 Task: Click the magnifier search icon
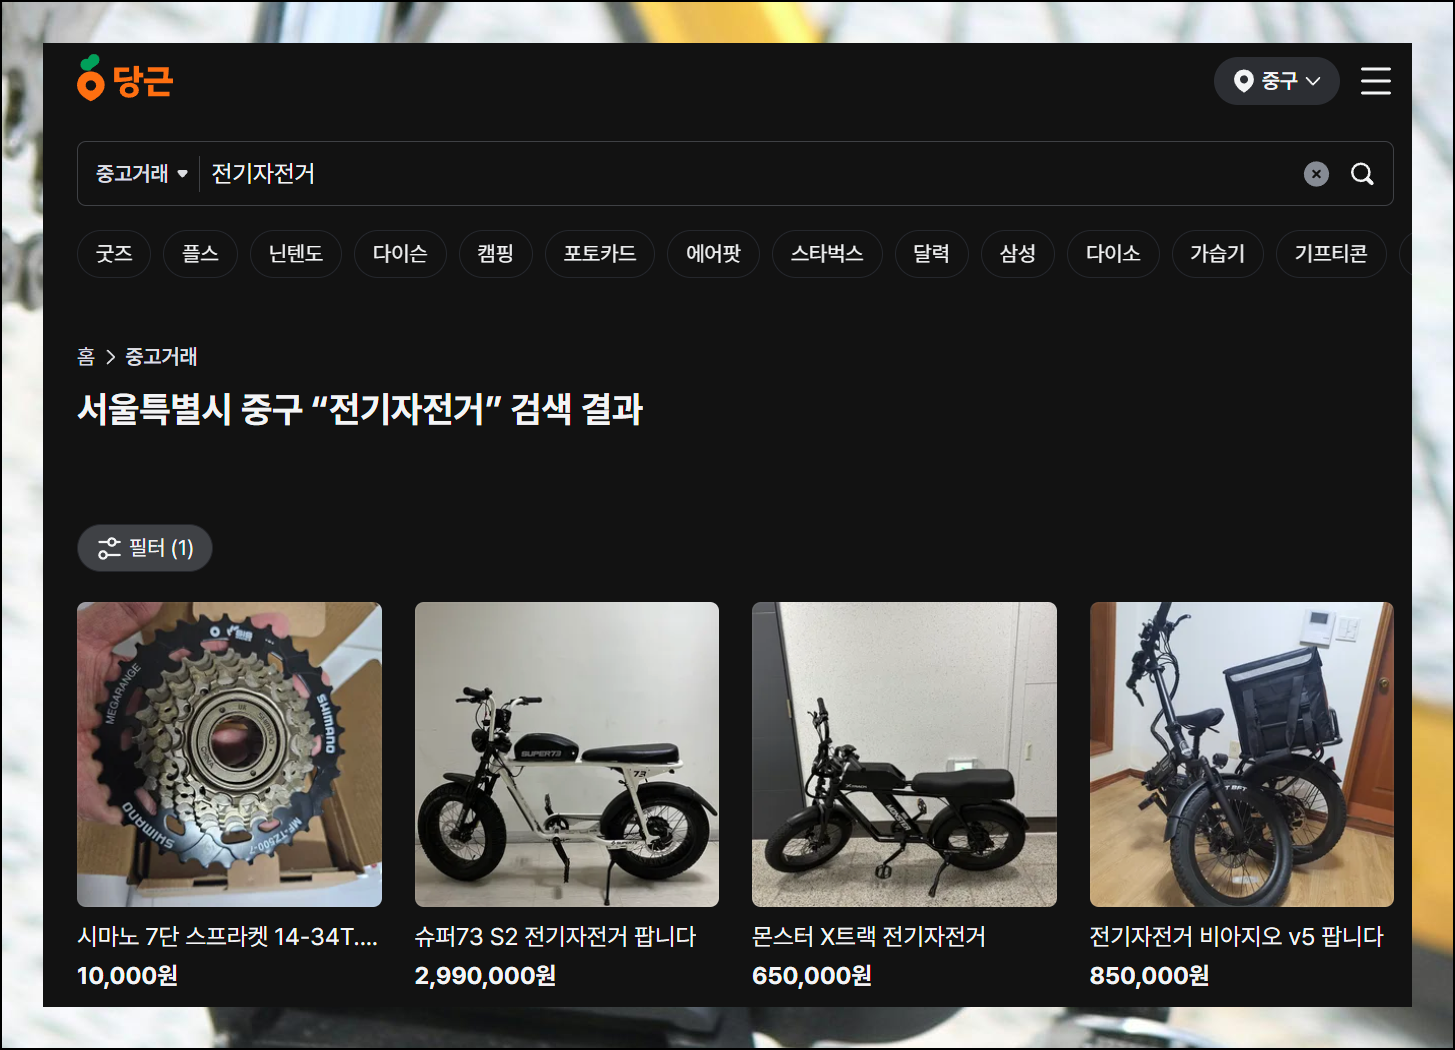[1362, 174]
